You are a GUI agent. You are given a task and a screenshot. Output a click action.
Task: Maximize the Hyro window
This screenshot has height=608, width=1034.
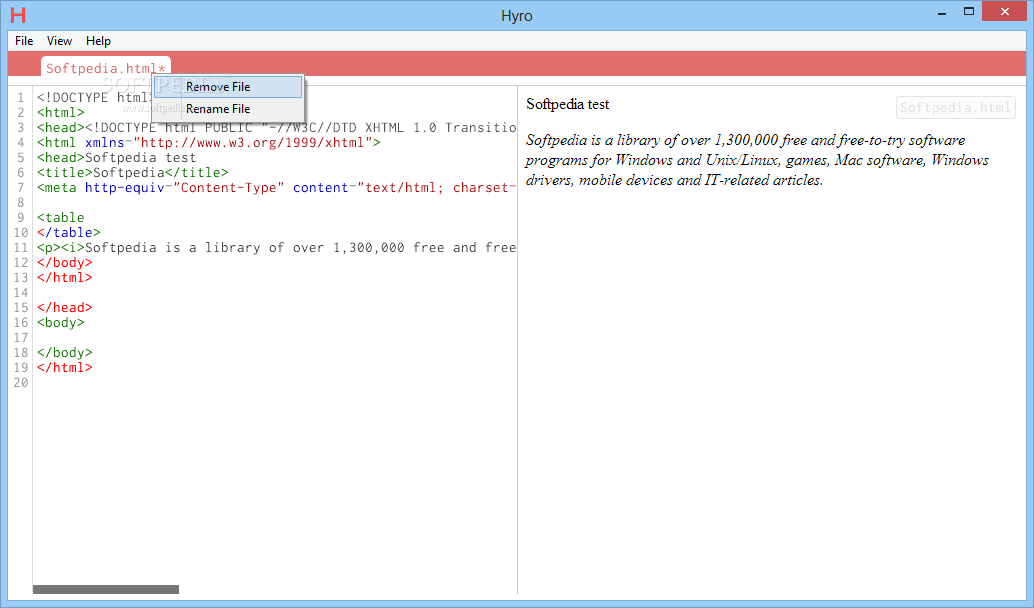click(x=969, y=12)
